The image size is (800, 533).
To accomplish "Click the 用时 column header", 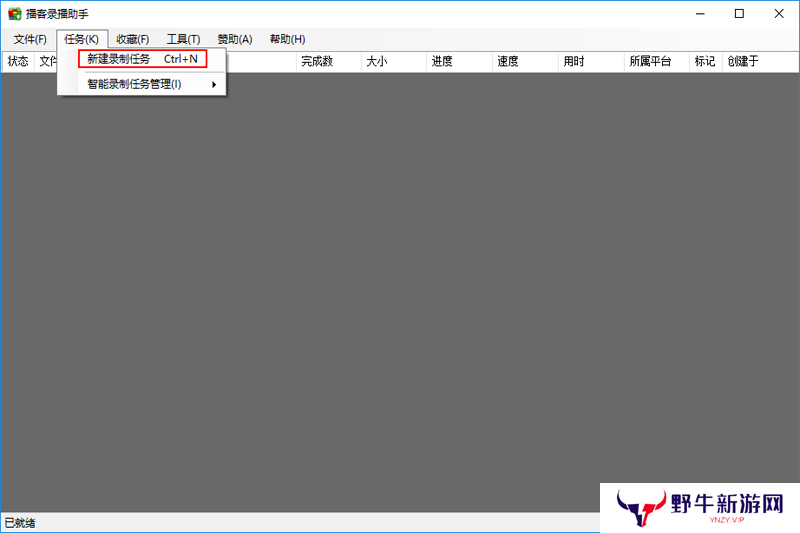I will (x=591, y=62).
